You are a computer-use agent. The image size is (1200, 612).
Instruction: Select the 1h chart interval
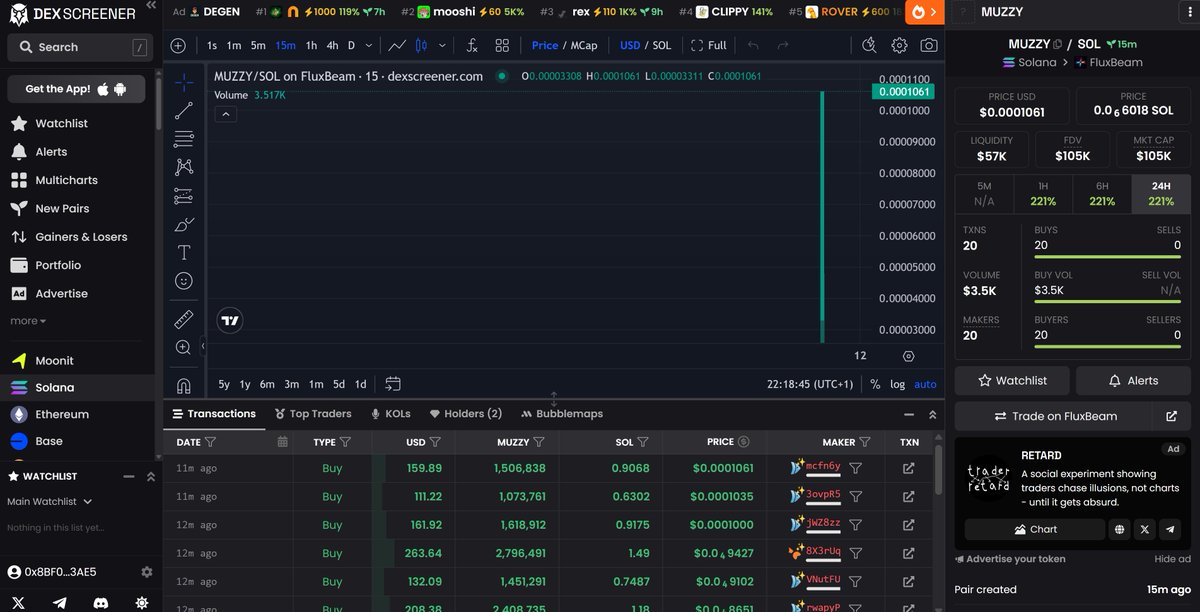tap(311, 45)
